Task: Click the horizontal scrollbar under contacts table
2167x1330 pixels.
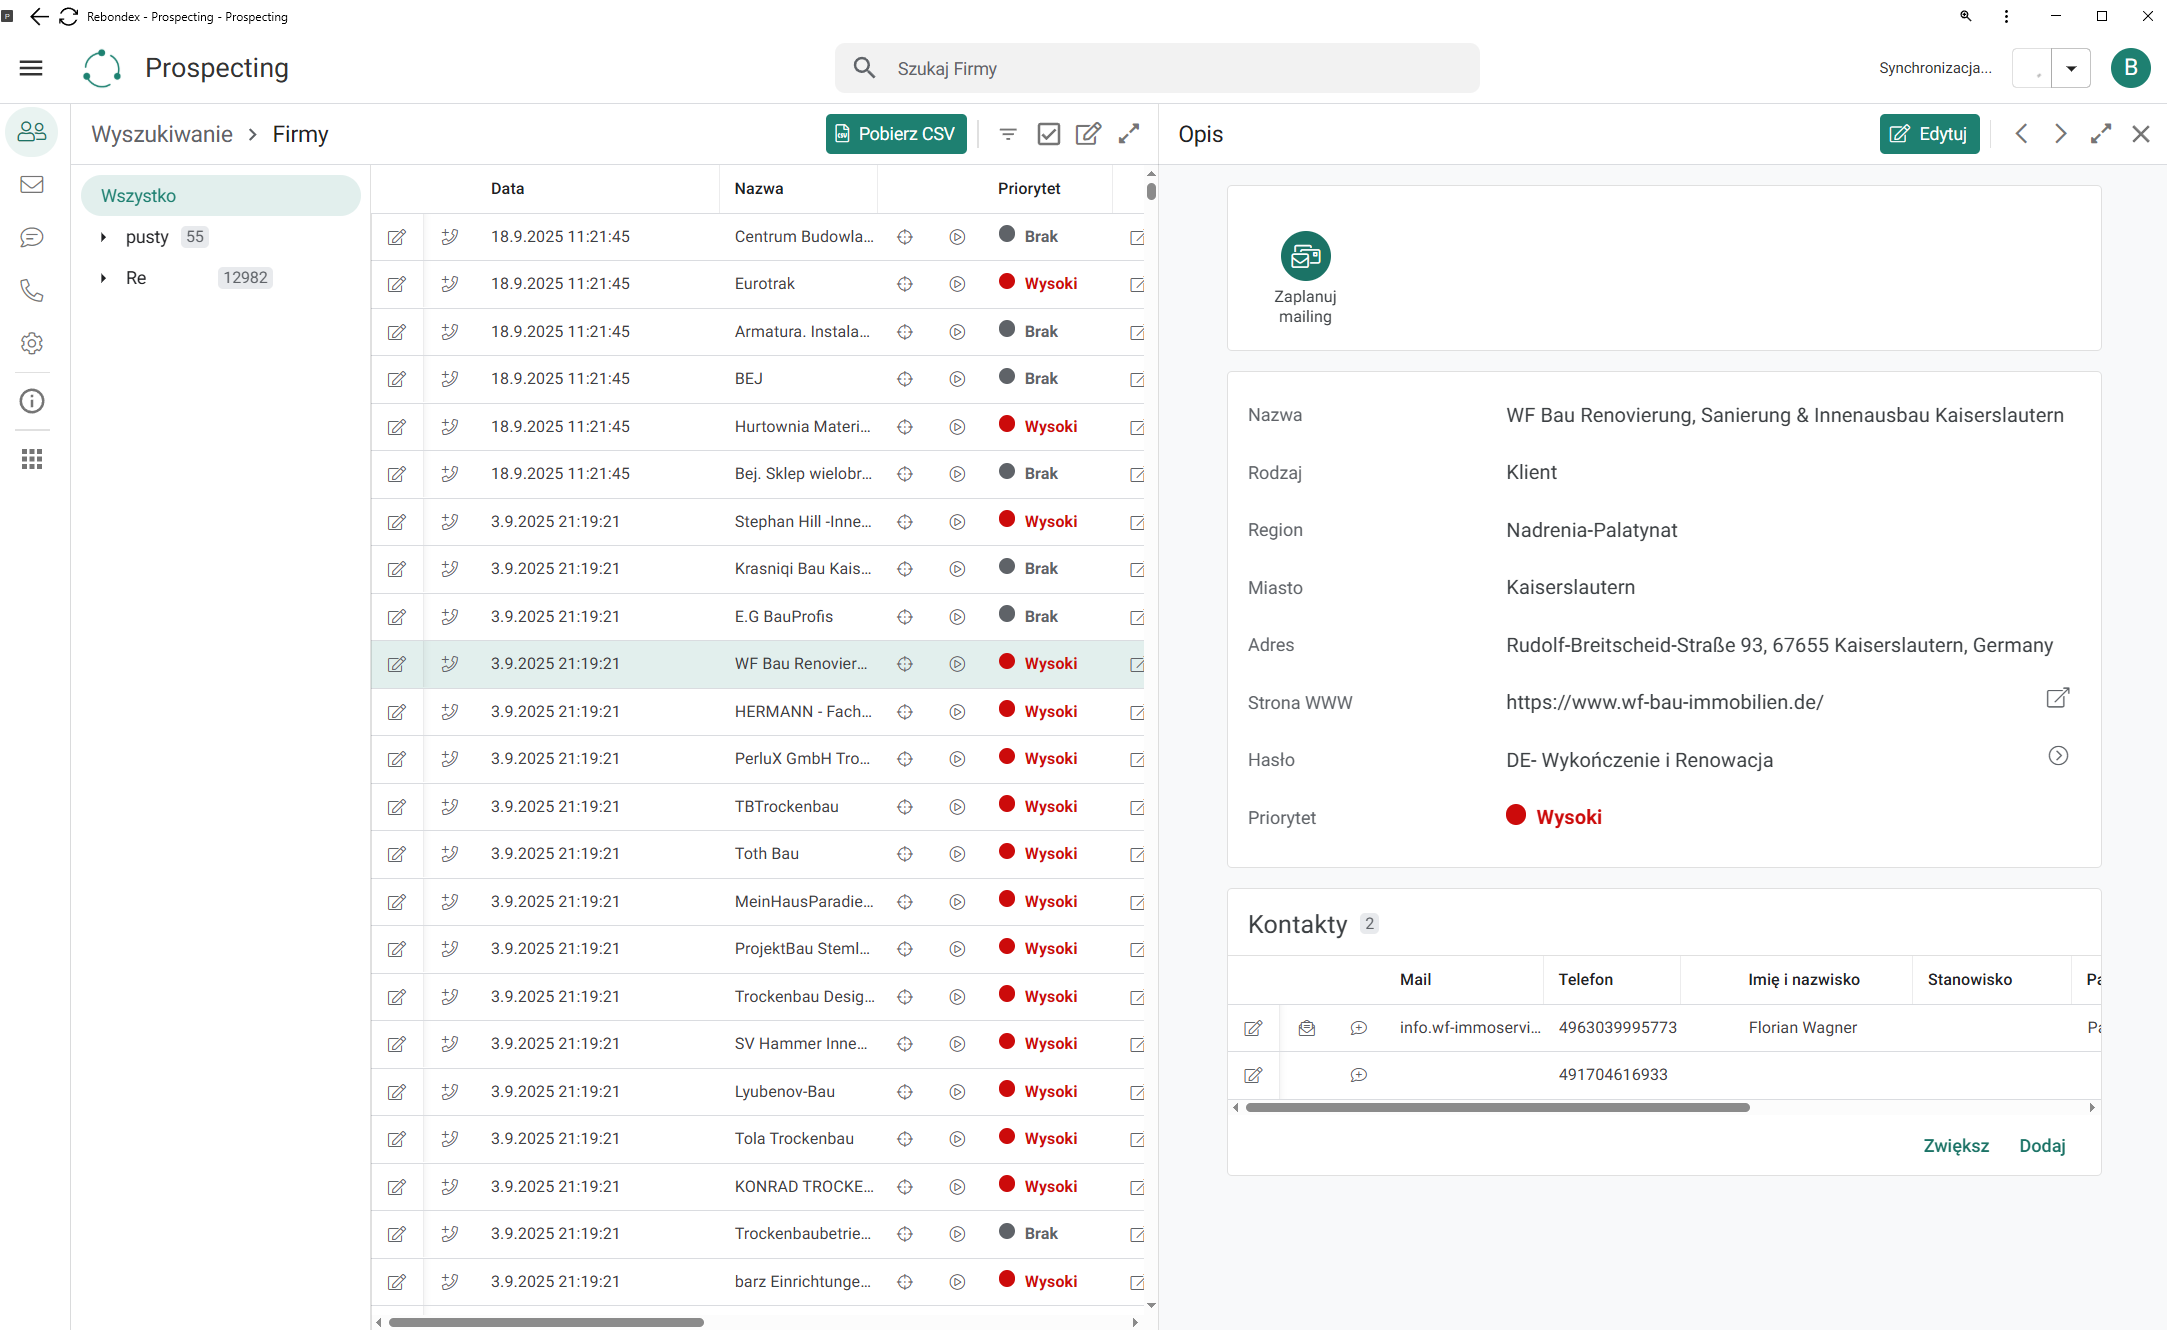Action: 1497,1108
